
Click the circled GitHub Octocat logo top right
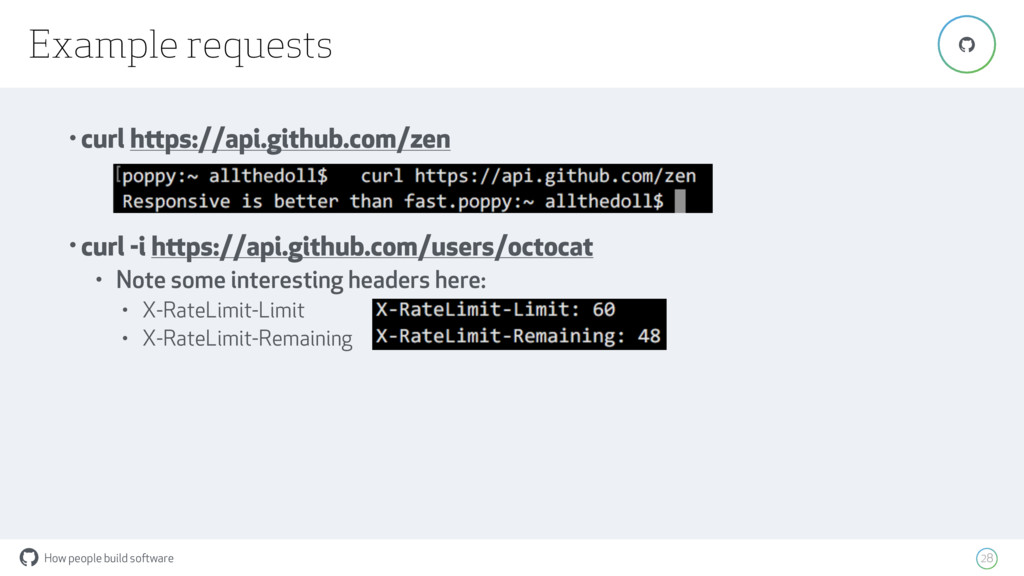[967, 44]
